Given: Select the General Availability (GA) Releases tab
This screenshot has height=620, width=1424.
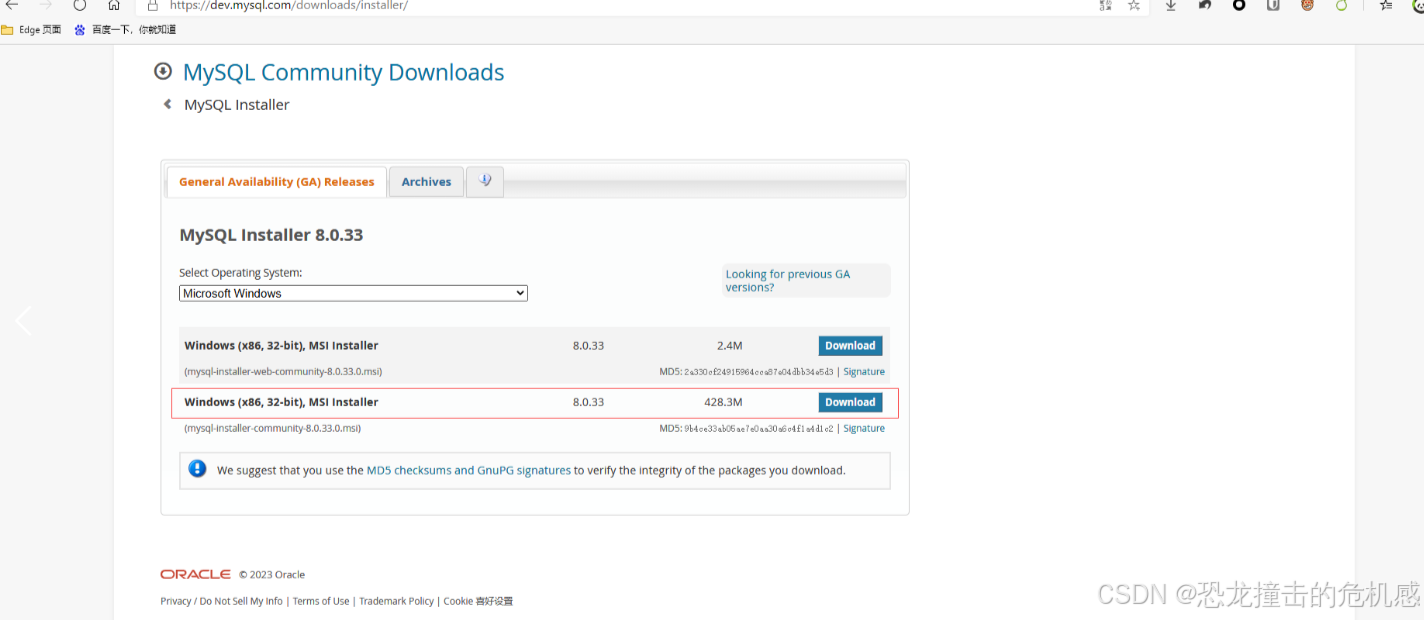Looking at the screenshot, I should 276,182.
